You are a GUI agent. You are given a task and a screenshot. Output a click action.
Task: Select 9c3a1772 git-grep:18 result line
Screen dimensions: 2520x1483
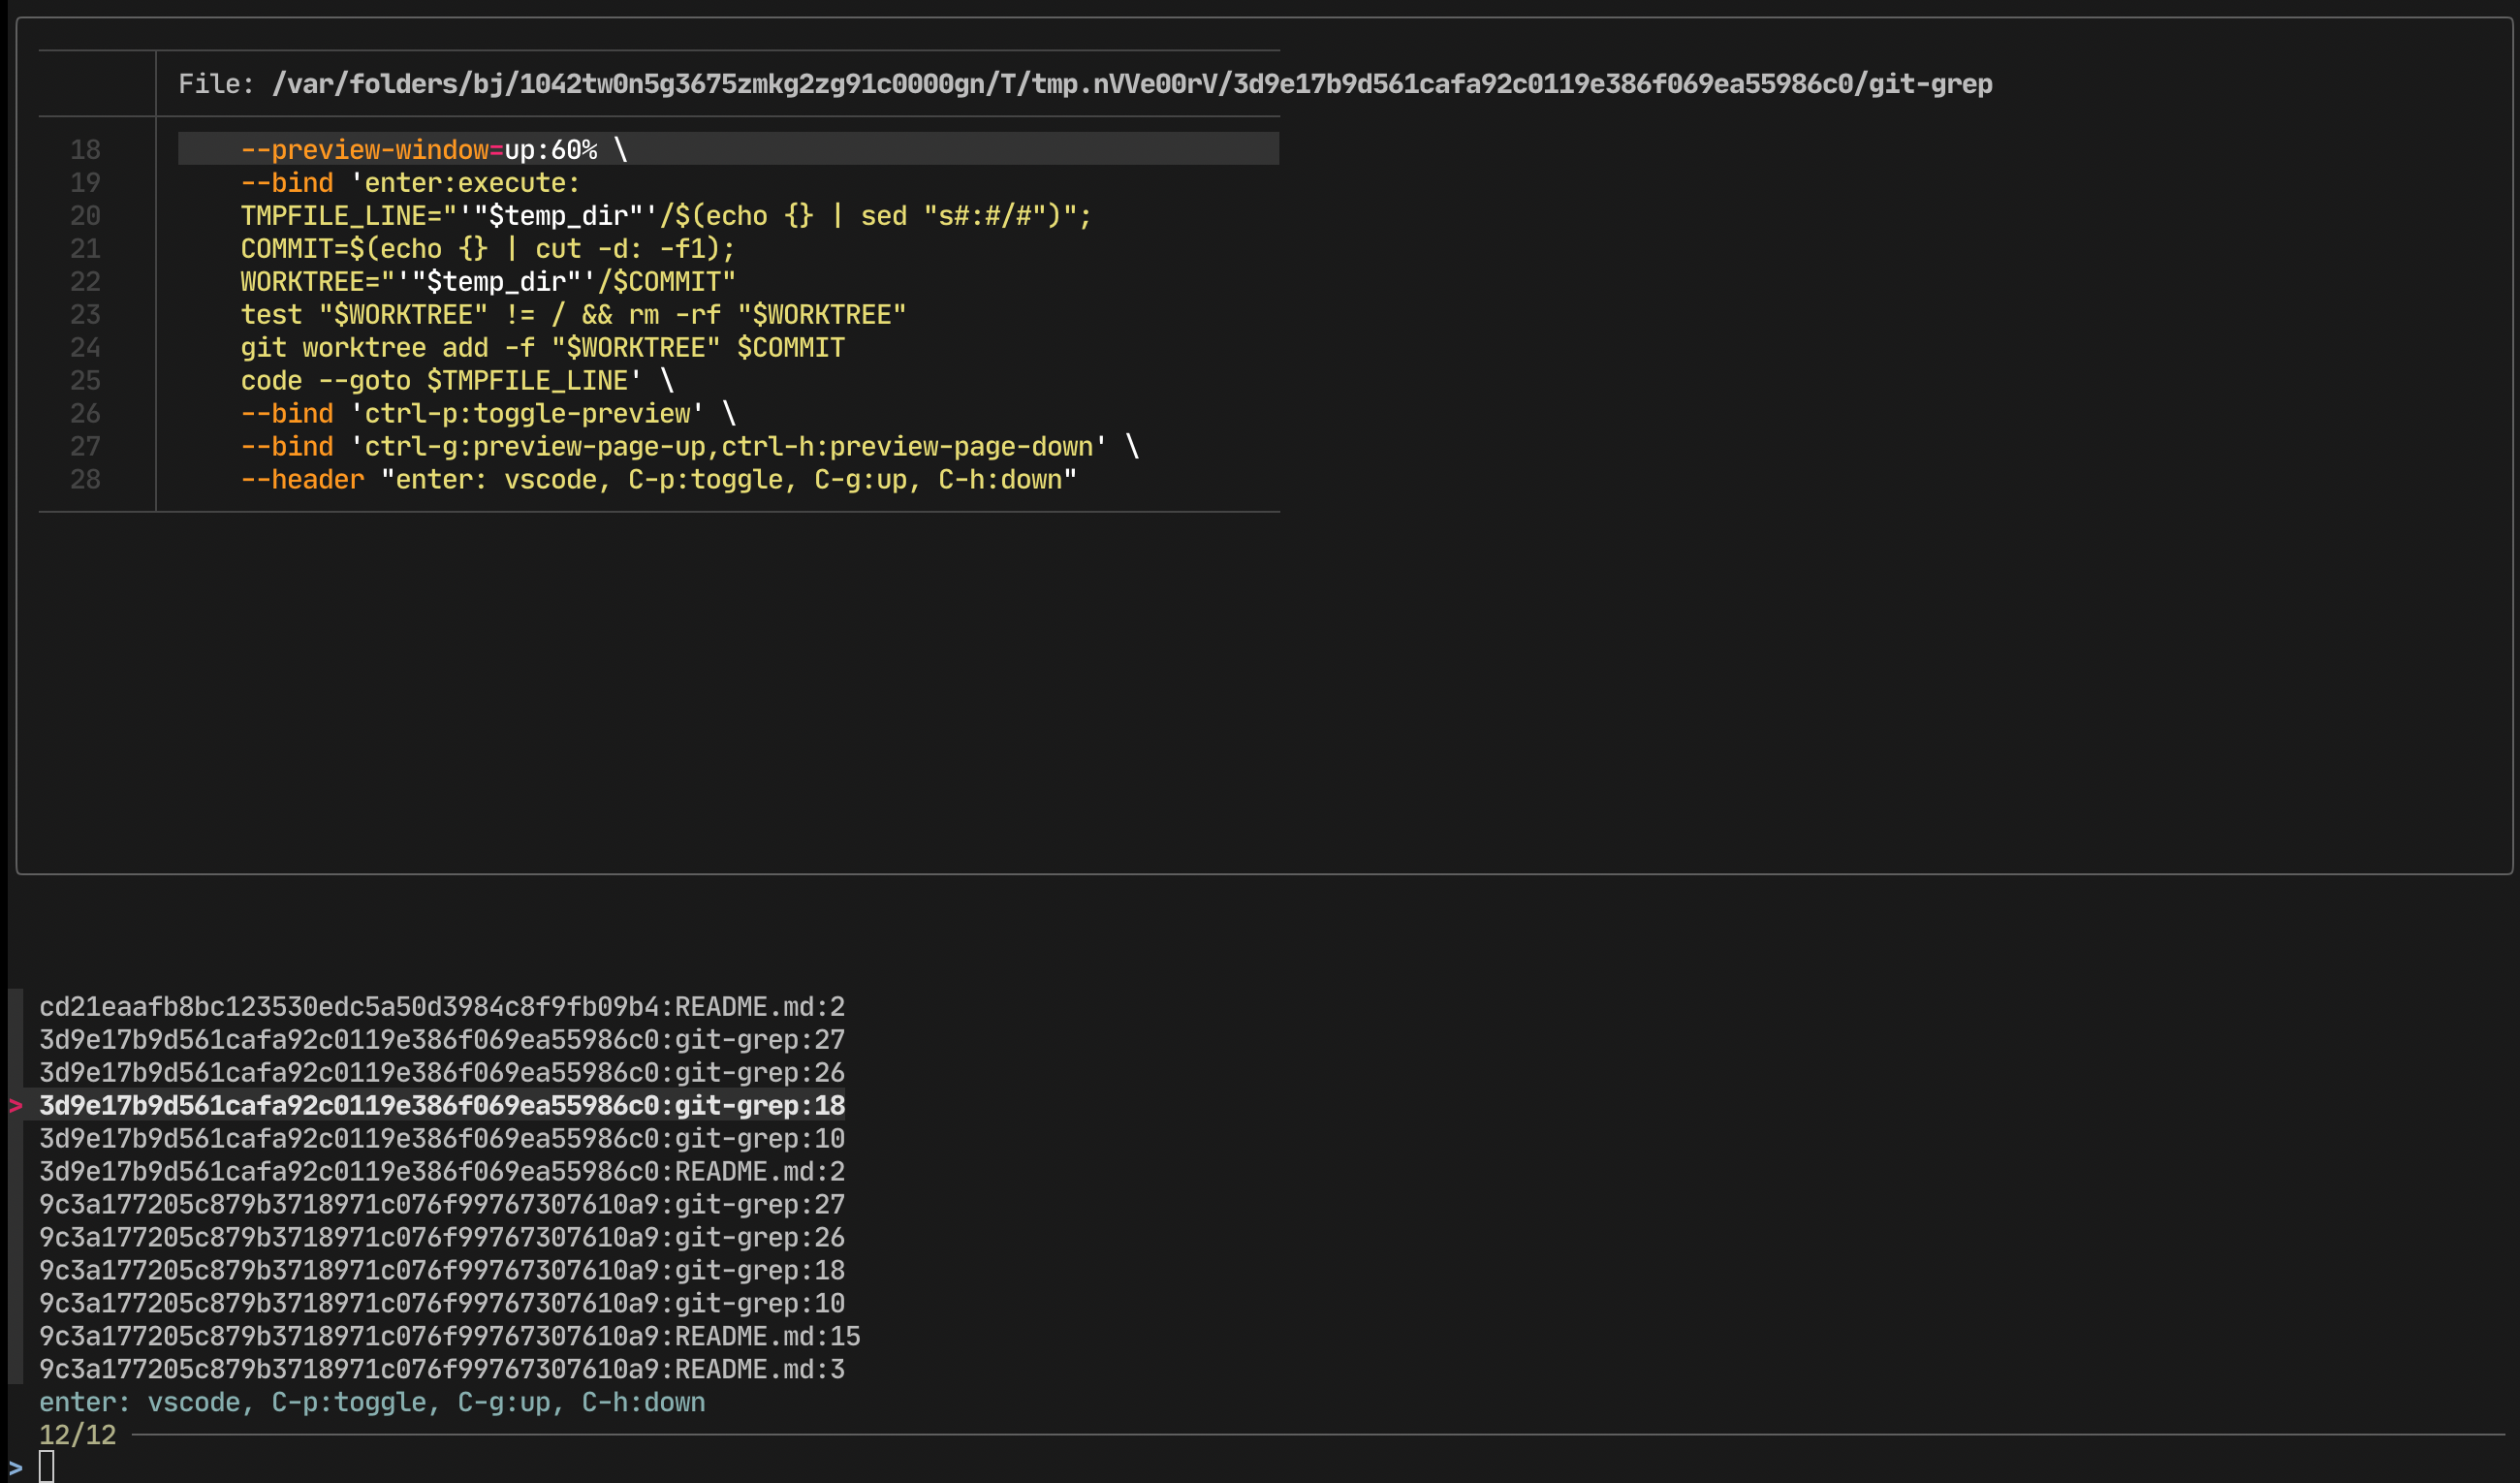click(441, 1270)
